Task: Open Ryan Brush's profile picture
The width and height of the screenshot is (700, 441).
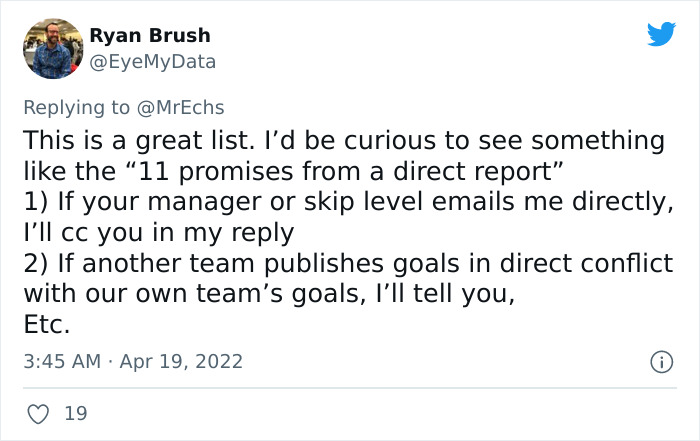Action: pos(52,47)
